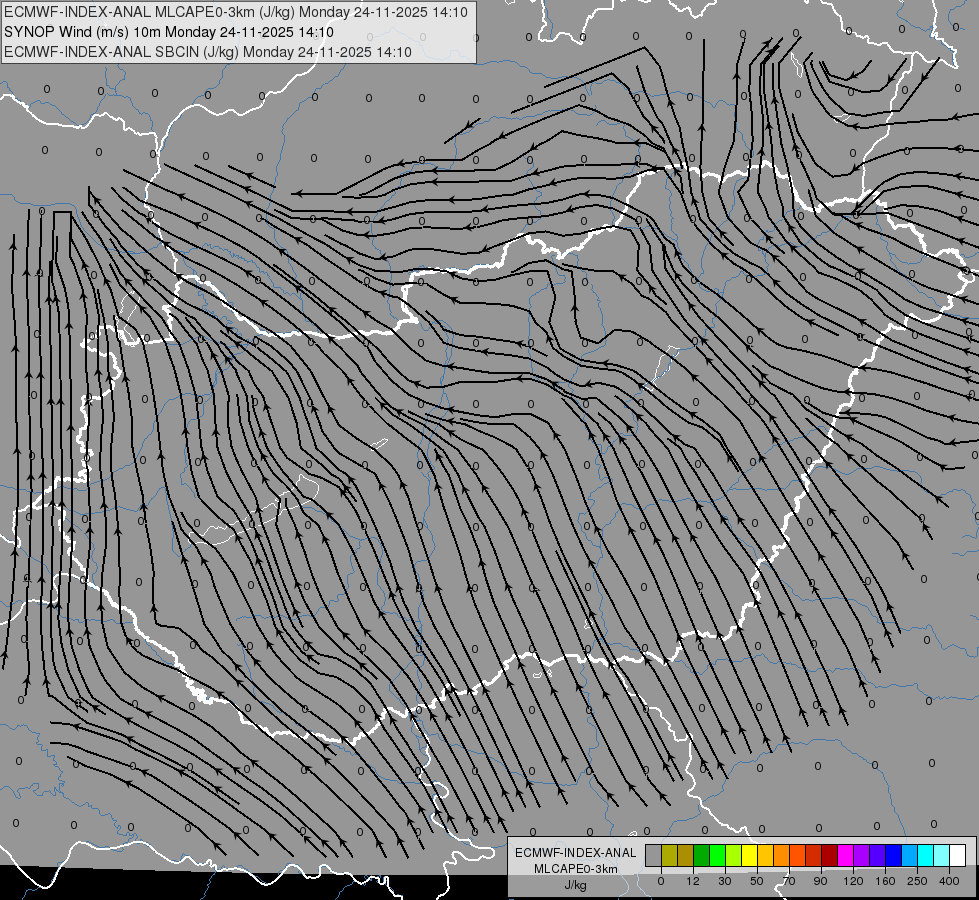Click the legend scale value 12
This screenshot has width=979, height=900.
[x=693, y=881]
